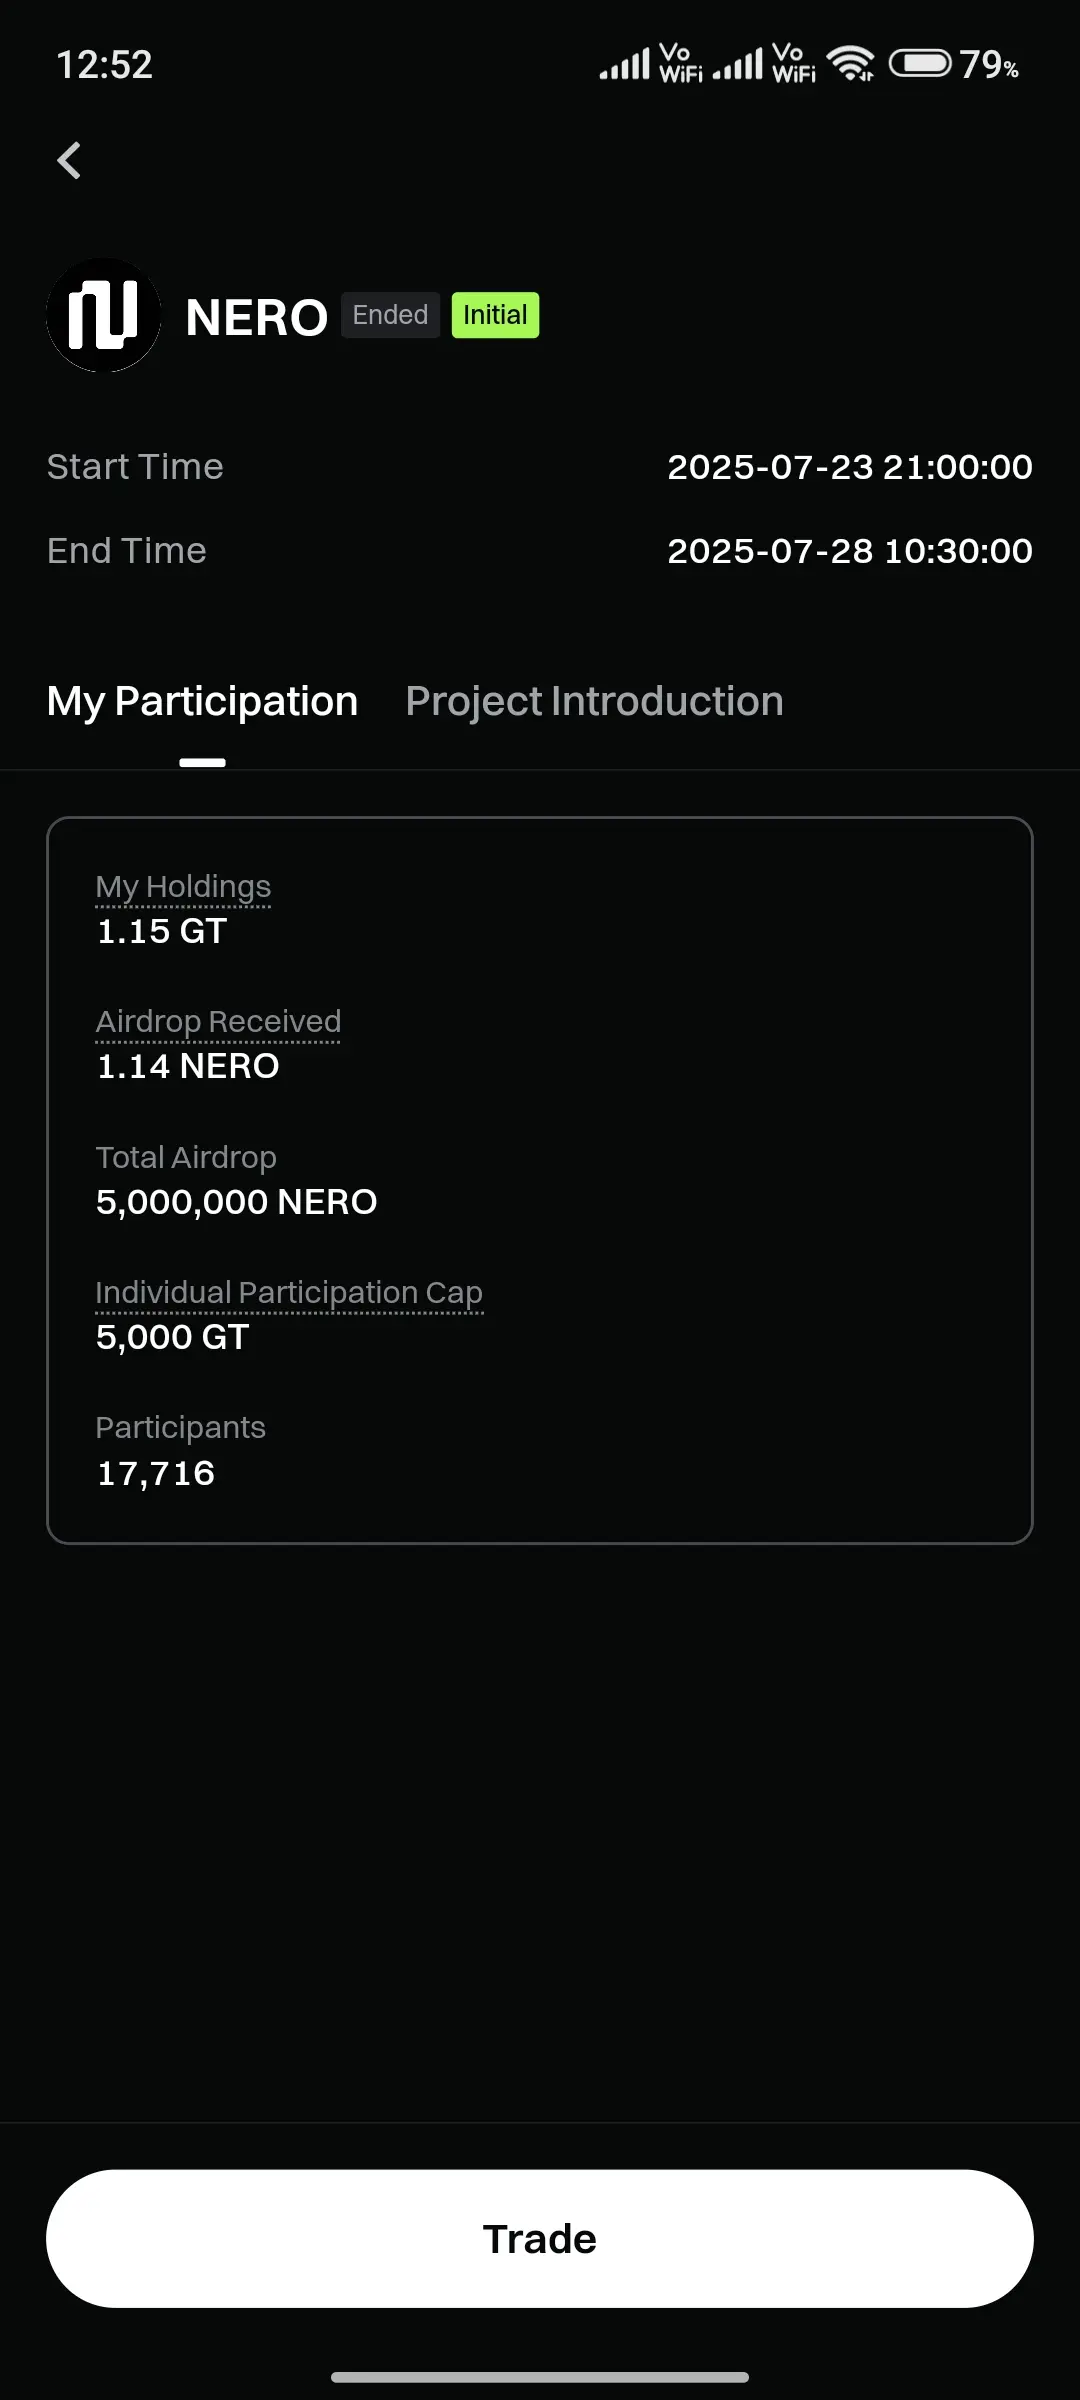Tap the second VoWiFi signal icon
1080x2400 pixels.
[x=794, y=64]
